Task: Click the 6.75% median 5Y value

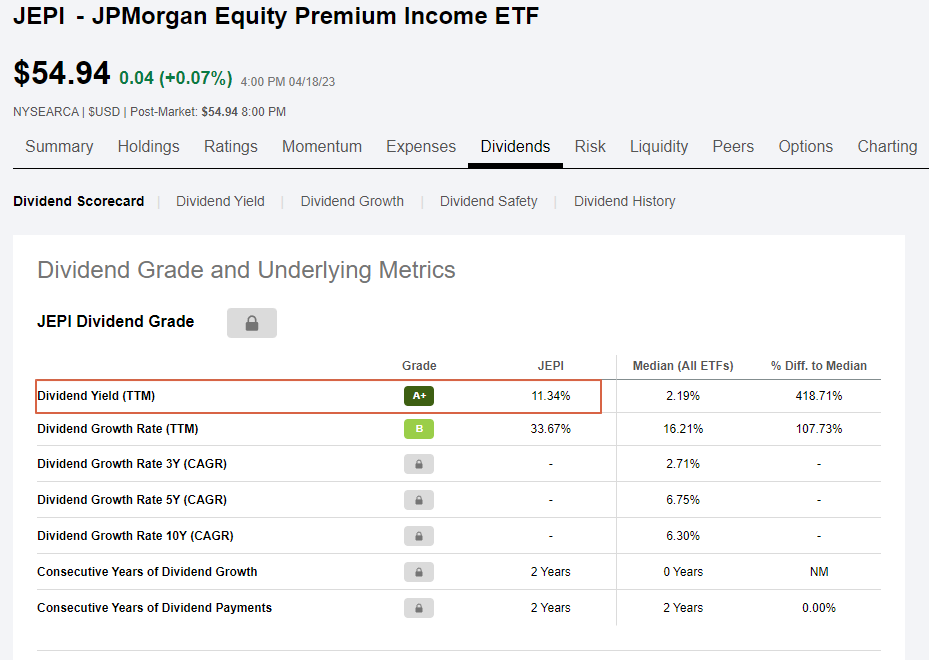Action: coord(683,500)
